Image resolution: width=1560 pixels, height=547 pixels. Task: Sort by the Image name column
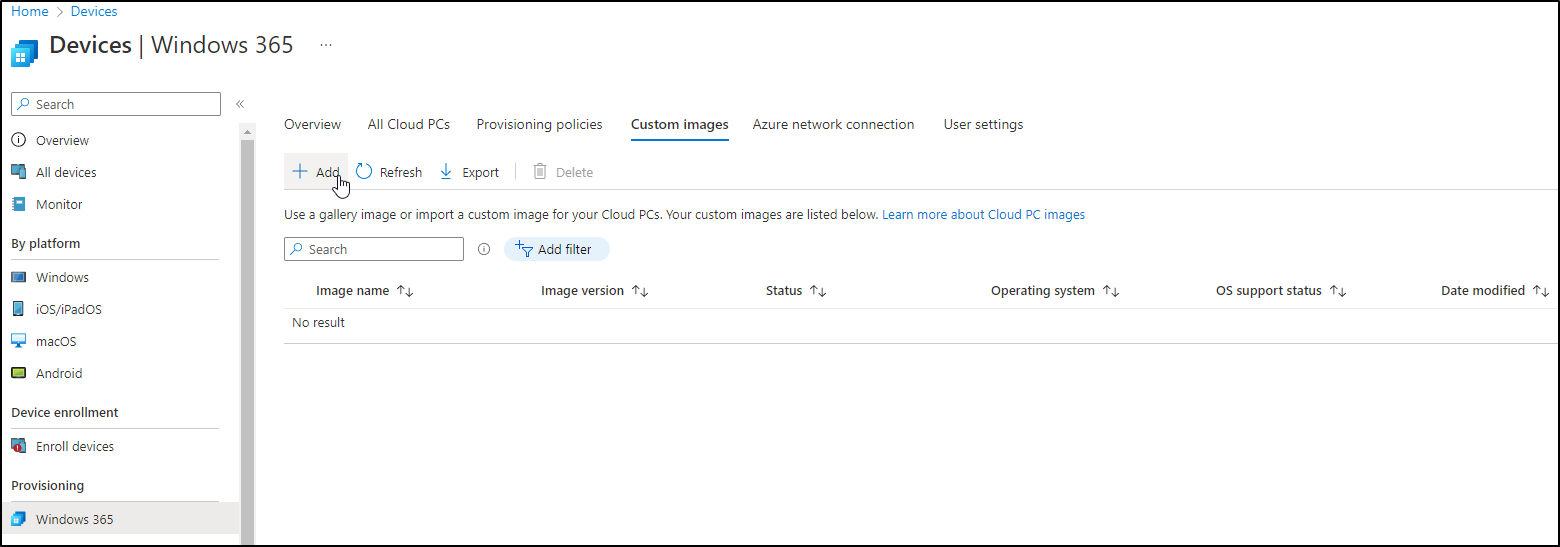[x=364, y=291]
